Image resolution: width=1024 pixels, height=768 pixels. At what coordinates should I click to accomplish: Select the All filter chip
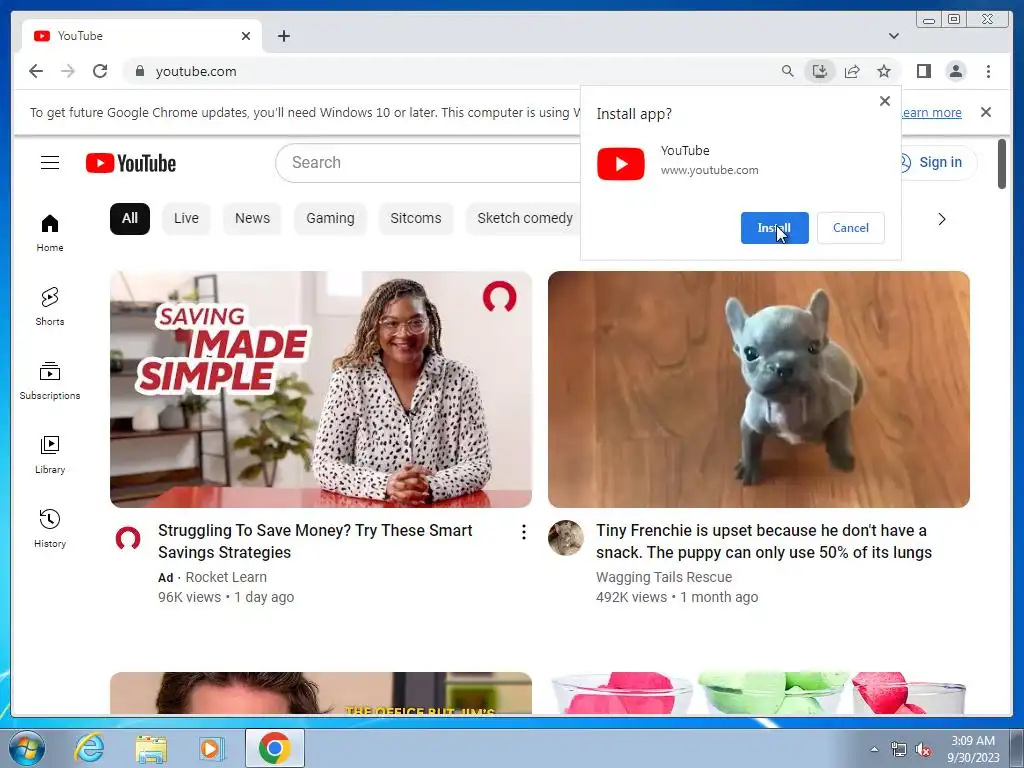(130, 218)
